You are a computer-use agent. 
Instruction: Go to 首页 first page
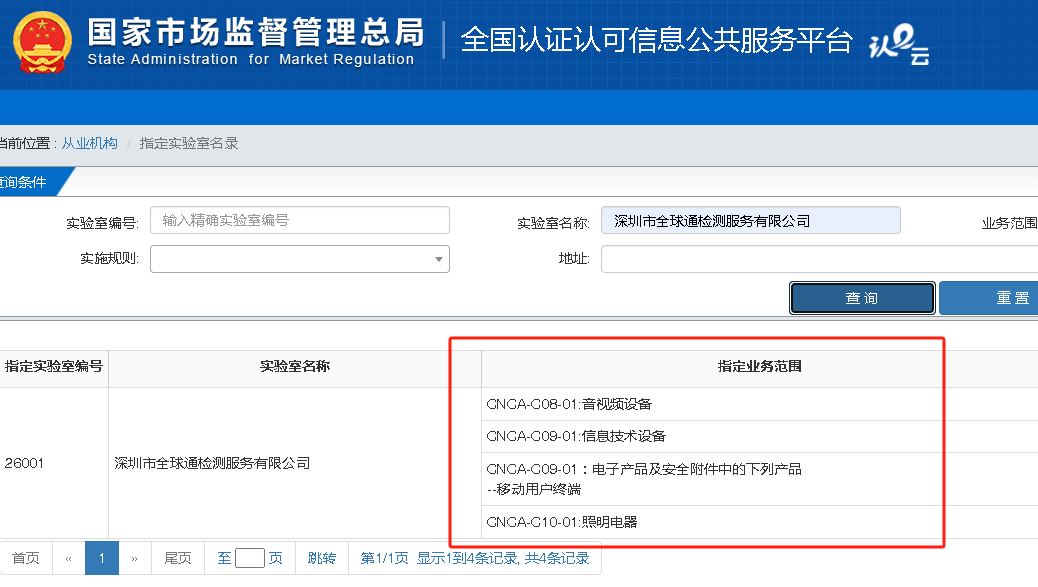pos(26,558)
